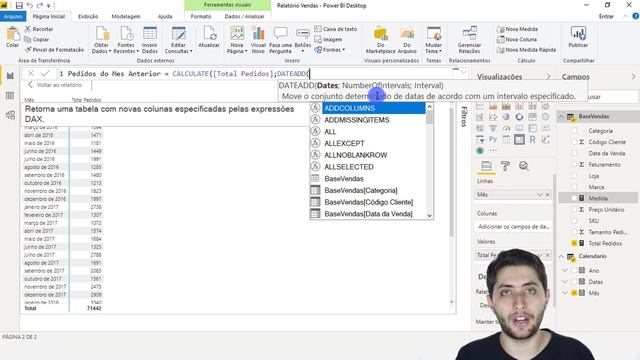
Task: Tick Categoria field checkbox
Action: point(574,131)
